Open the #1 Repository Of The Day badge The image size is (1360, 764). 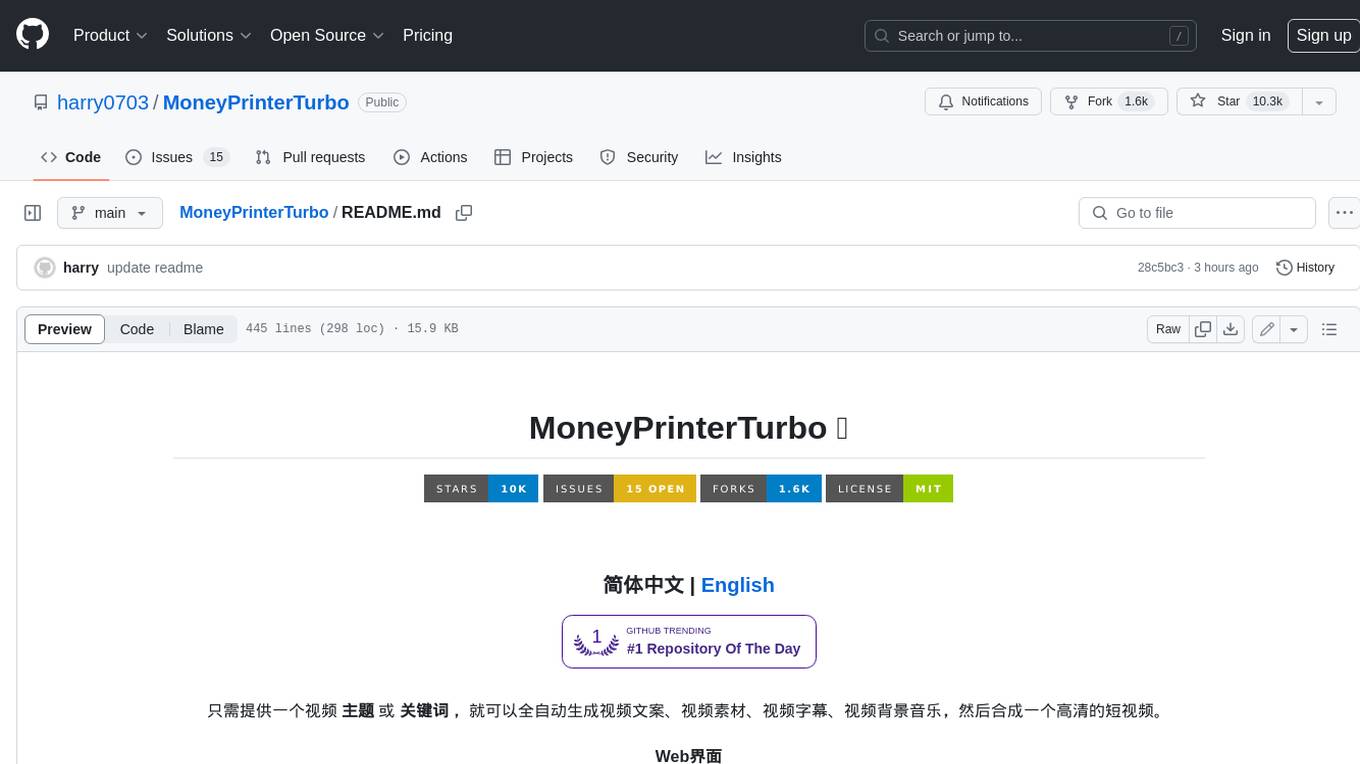[x=689, y=641]
